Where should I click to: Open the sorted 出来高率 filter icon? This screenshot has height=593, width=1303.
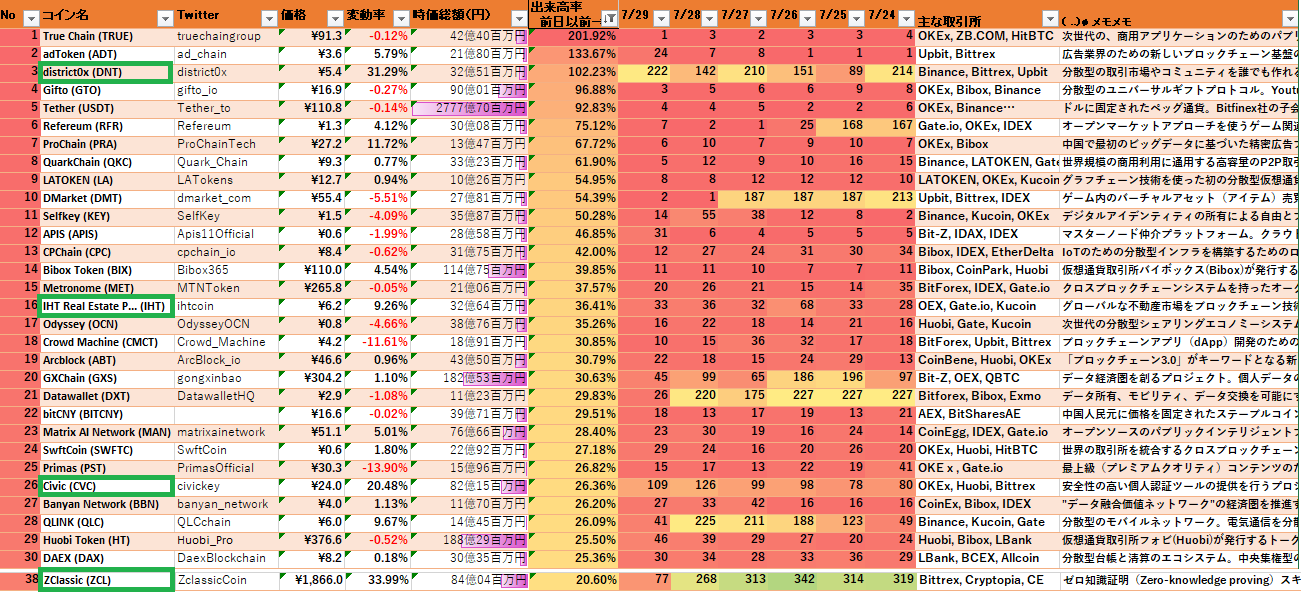tap(609, 18)
